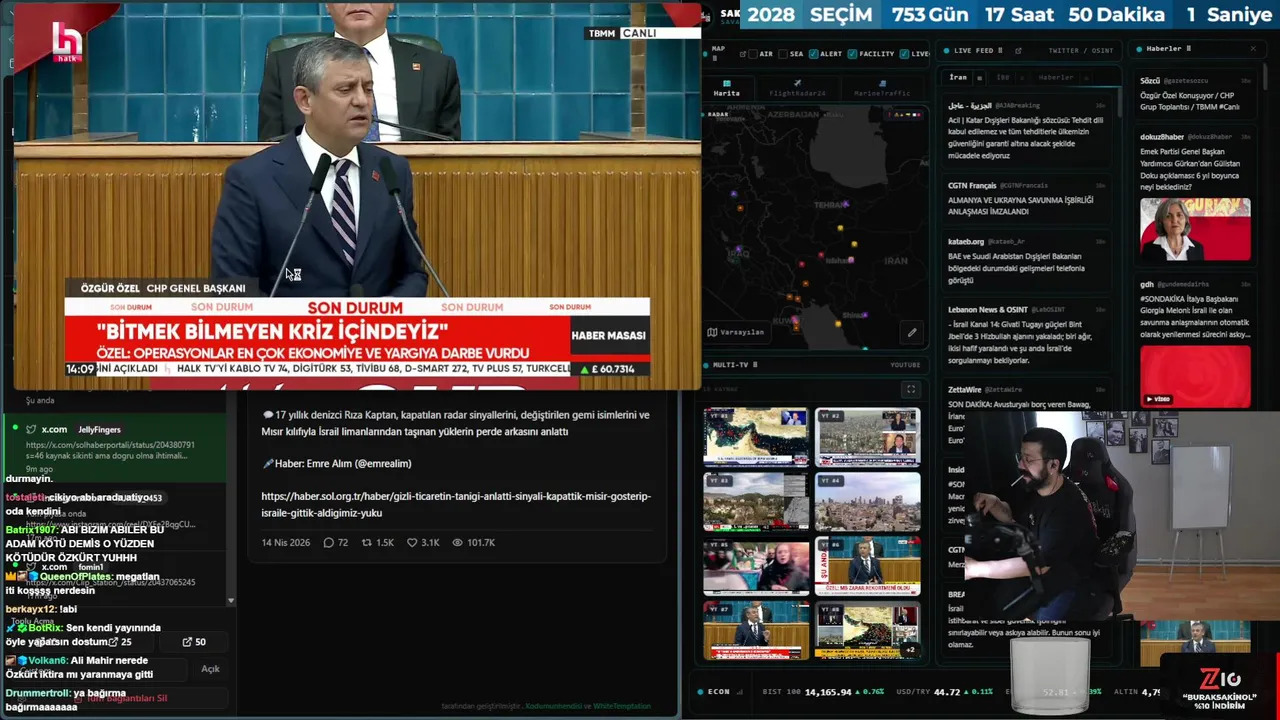Open Live Feed in external window icon
1280x720 pixels.
point(1018,50)
